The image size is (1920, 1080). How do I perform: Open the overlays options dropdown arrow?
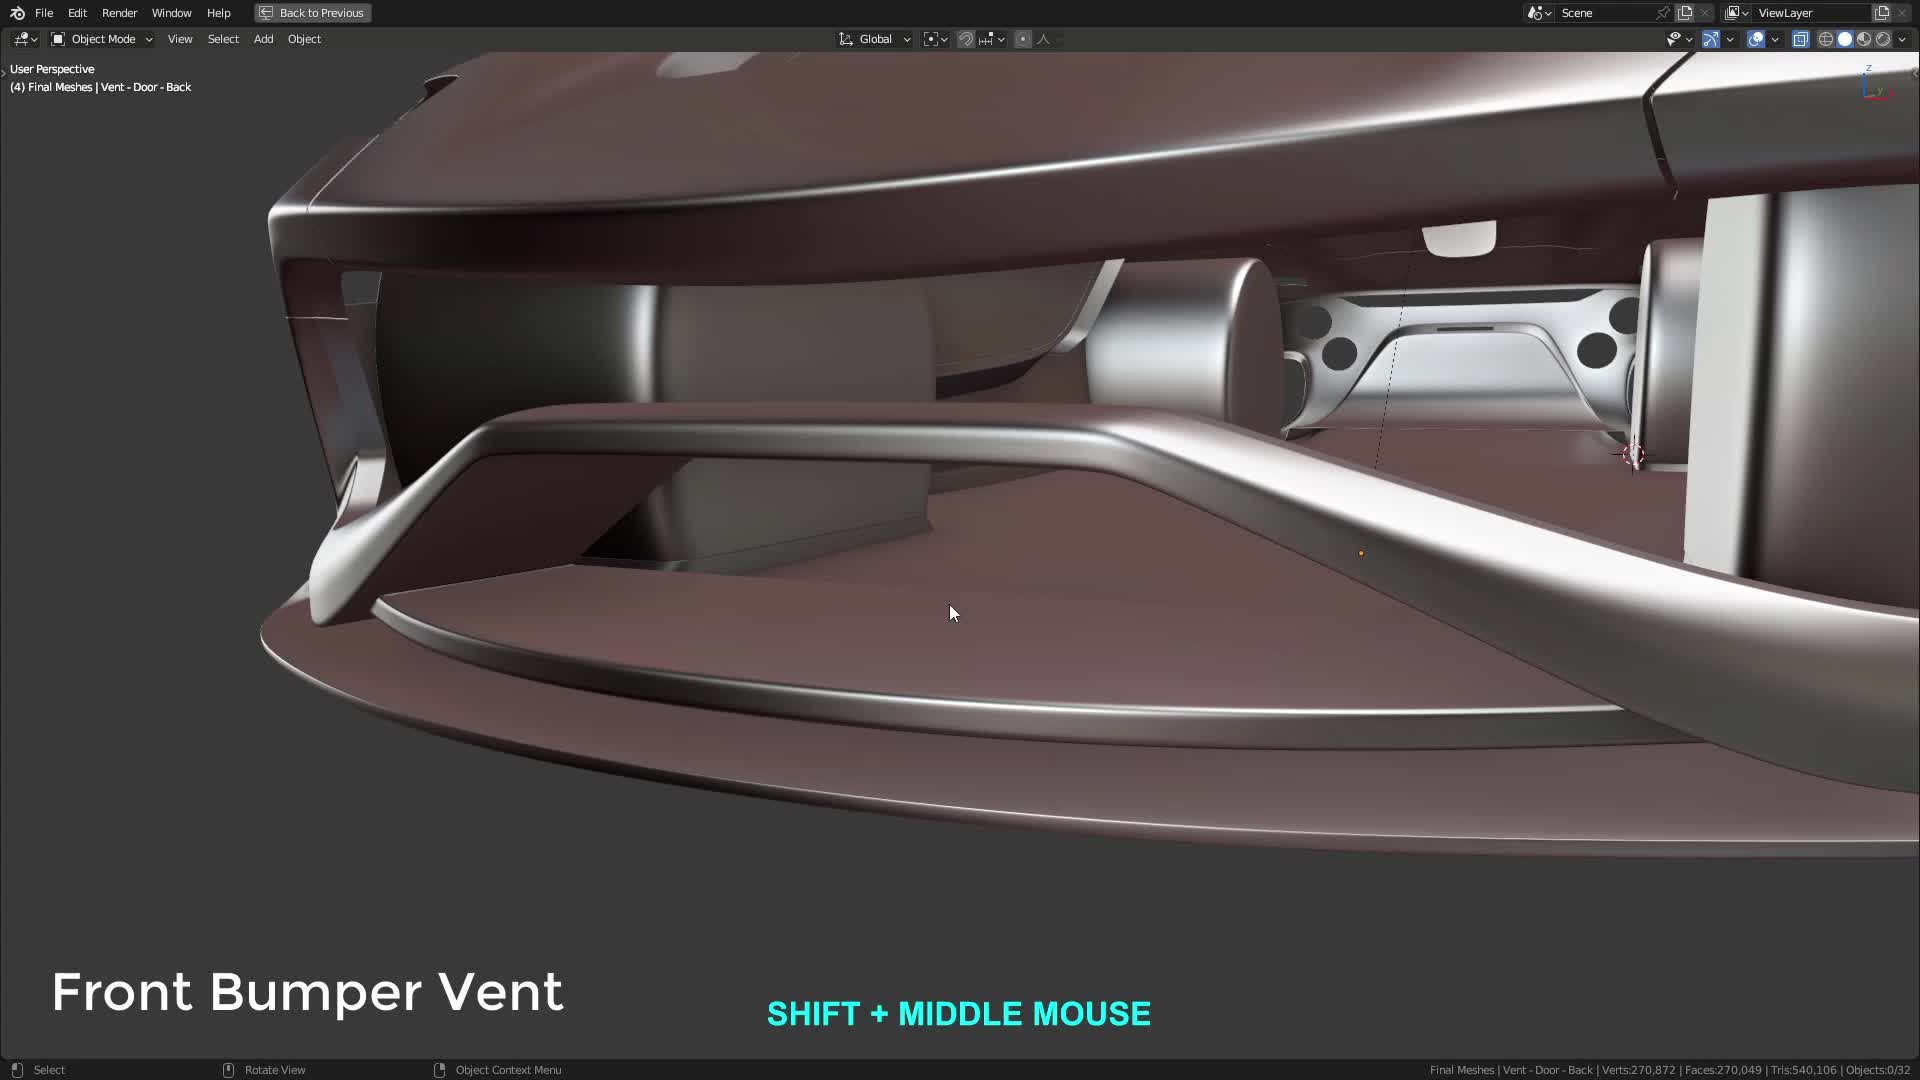click(1775, 39)
